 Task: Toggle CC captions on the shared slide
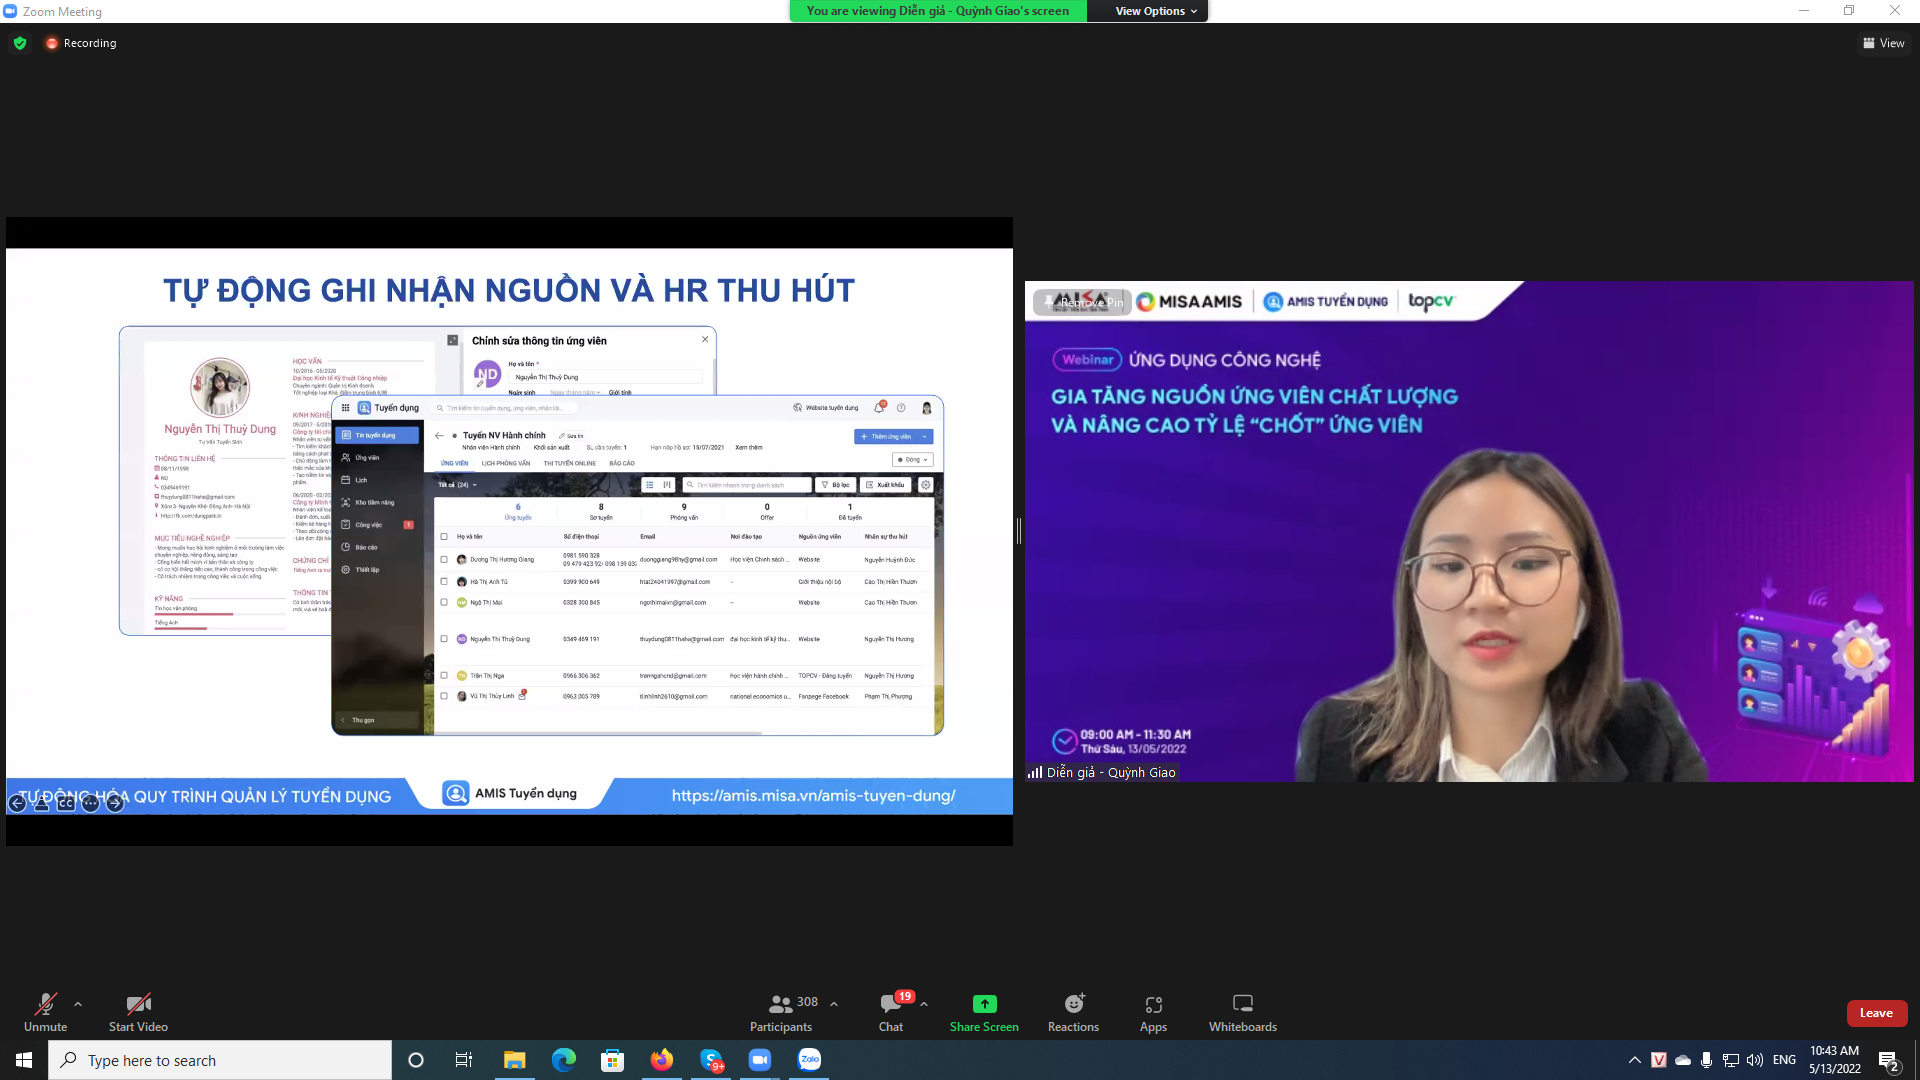[66, 803]
